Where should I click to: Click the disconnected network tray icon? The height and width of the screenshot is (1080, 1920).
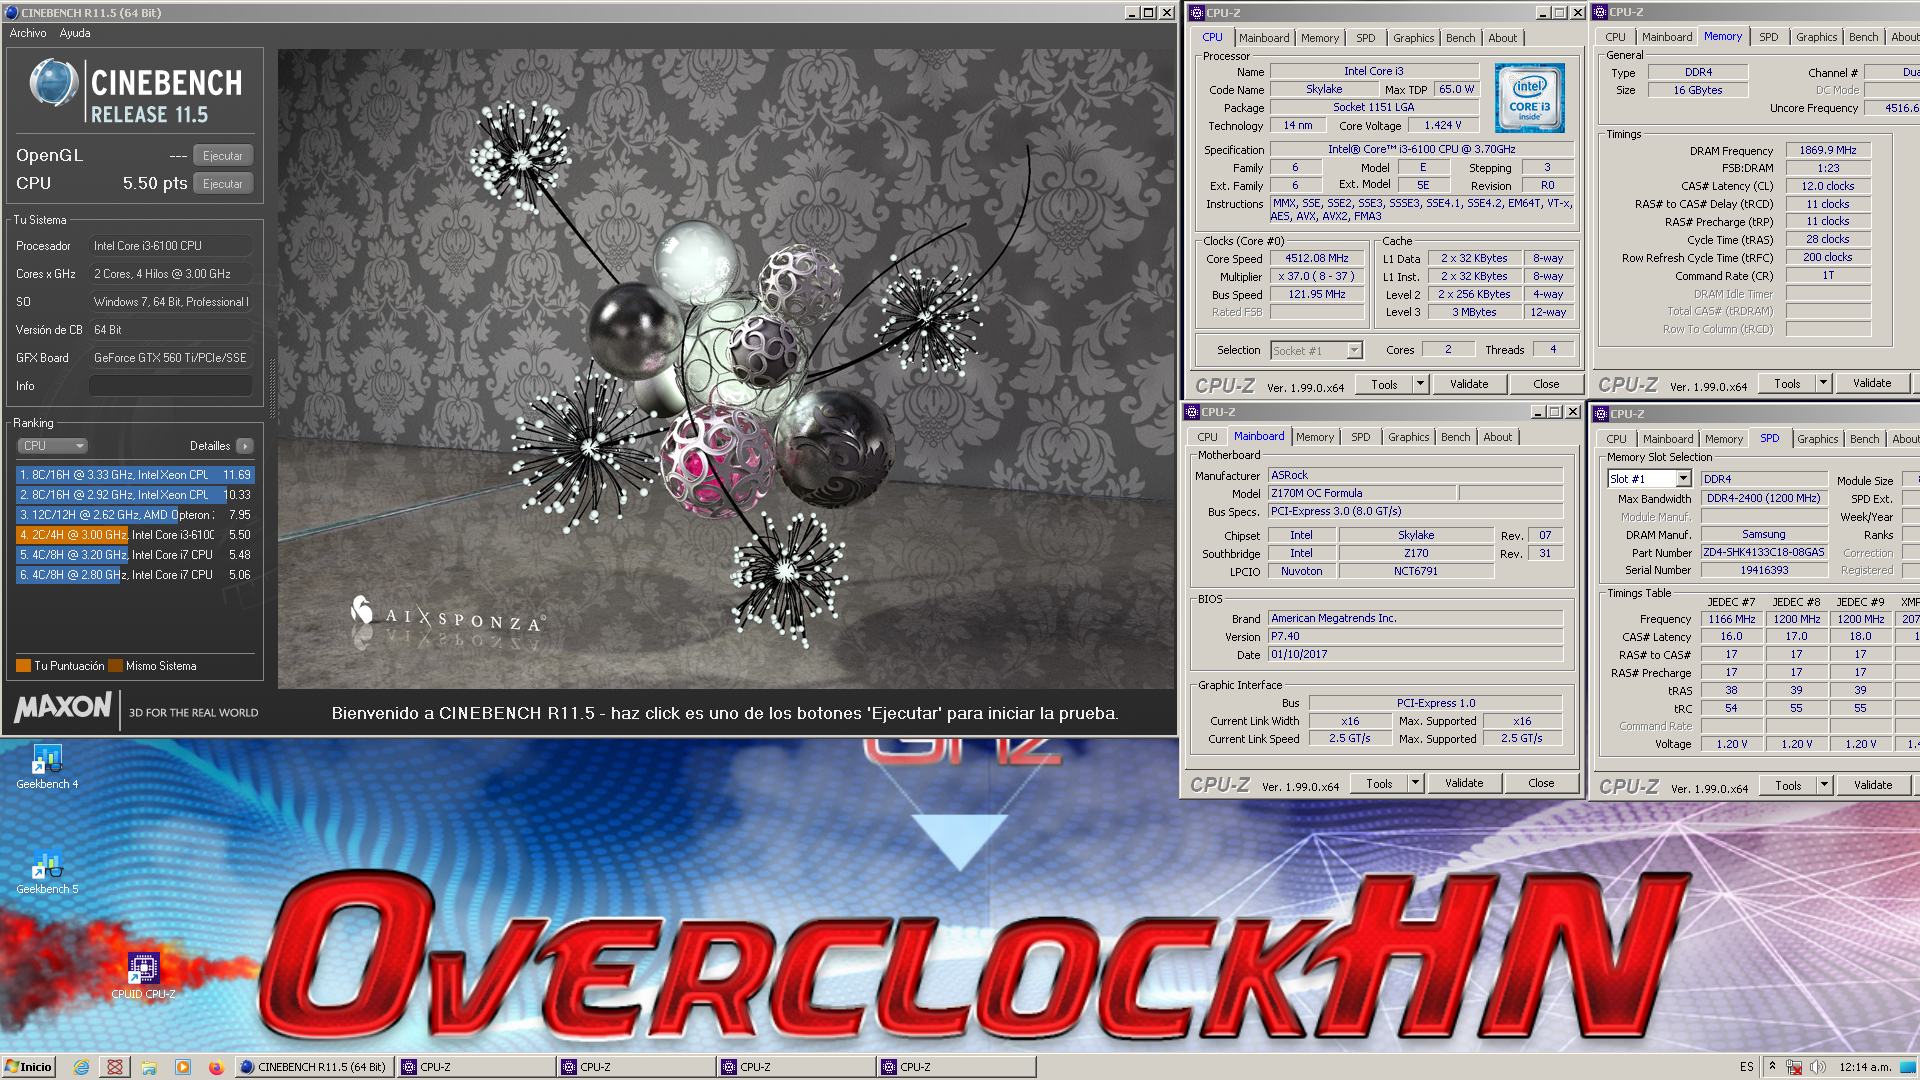[x=1794, y=1067]
